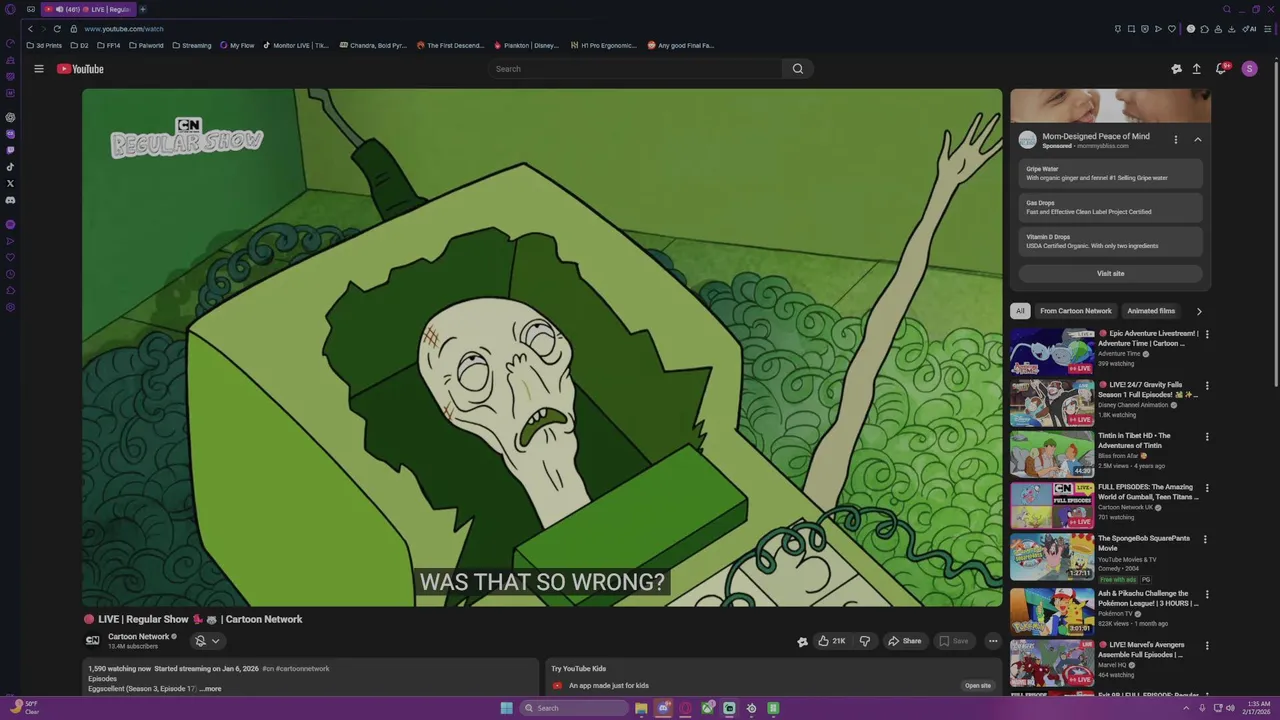The image size is (1280, 720).
Task: Click Open site for YouTube Kids
Action: click(978, 686)
